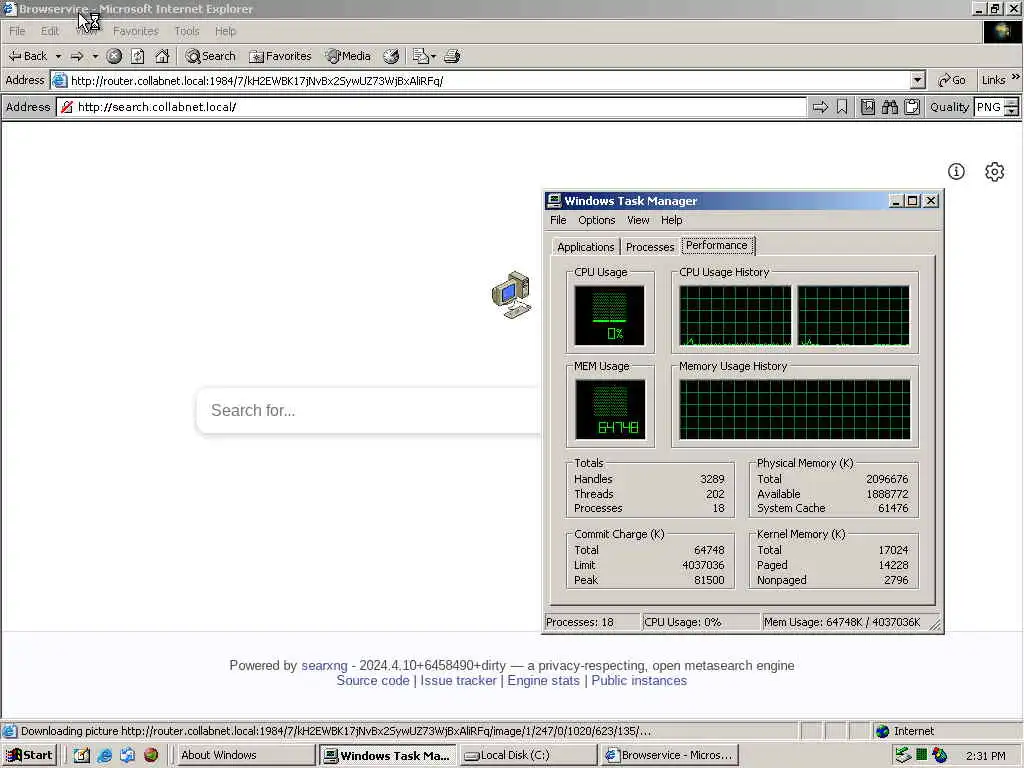This screenshot has height=768, width=1024.
Task: Open Task Manager View menu
Action: point(638,220)
